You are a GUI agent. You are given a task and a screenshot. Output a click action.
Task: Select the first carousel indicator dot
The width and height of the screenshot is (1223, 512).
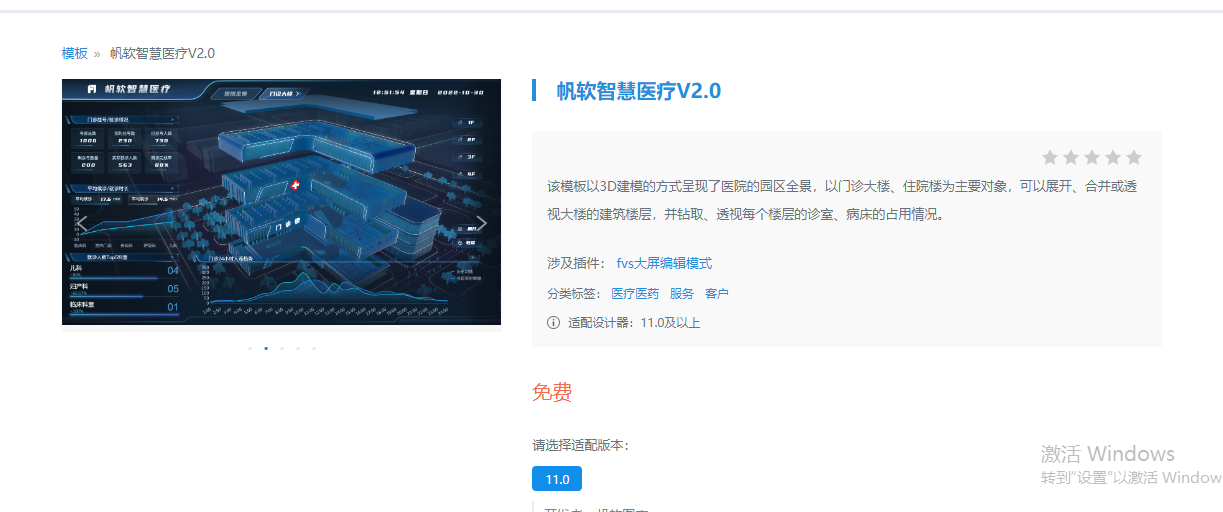click(x=250, y=348)
